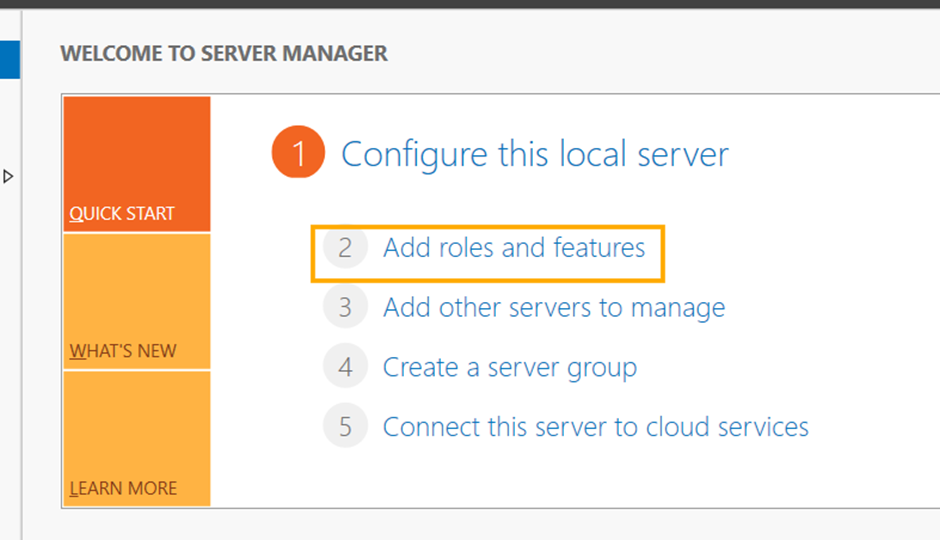Open Add roles and features

[x=514, y=248]
